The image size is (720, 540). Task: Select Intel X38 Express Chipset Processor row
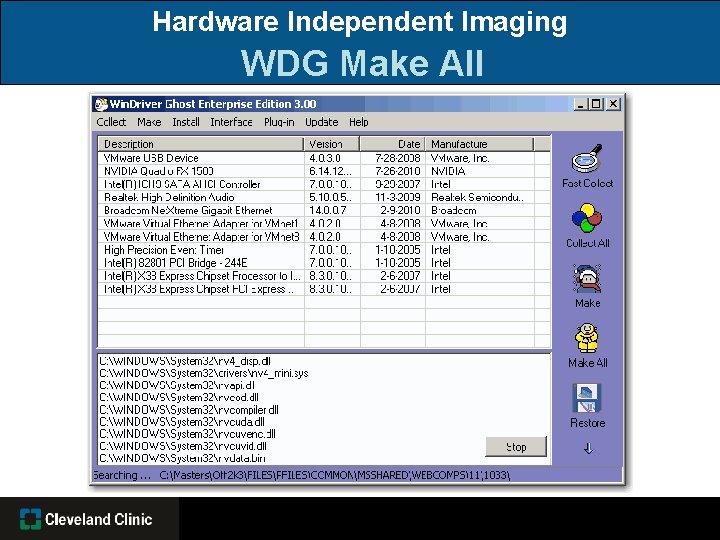[x=324, y=276]
